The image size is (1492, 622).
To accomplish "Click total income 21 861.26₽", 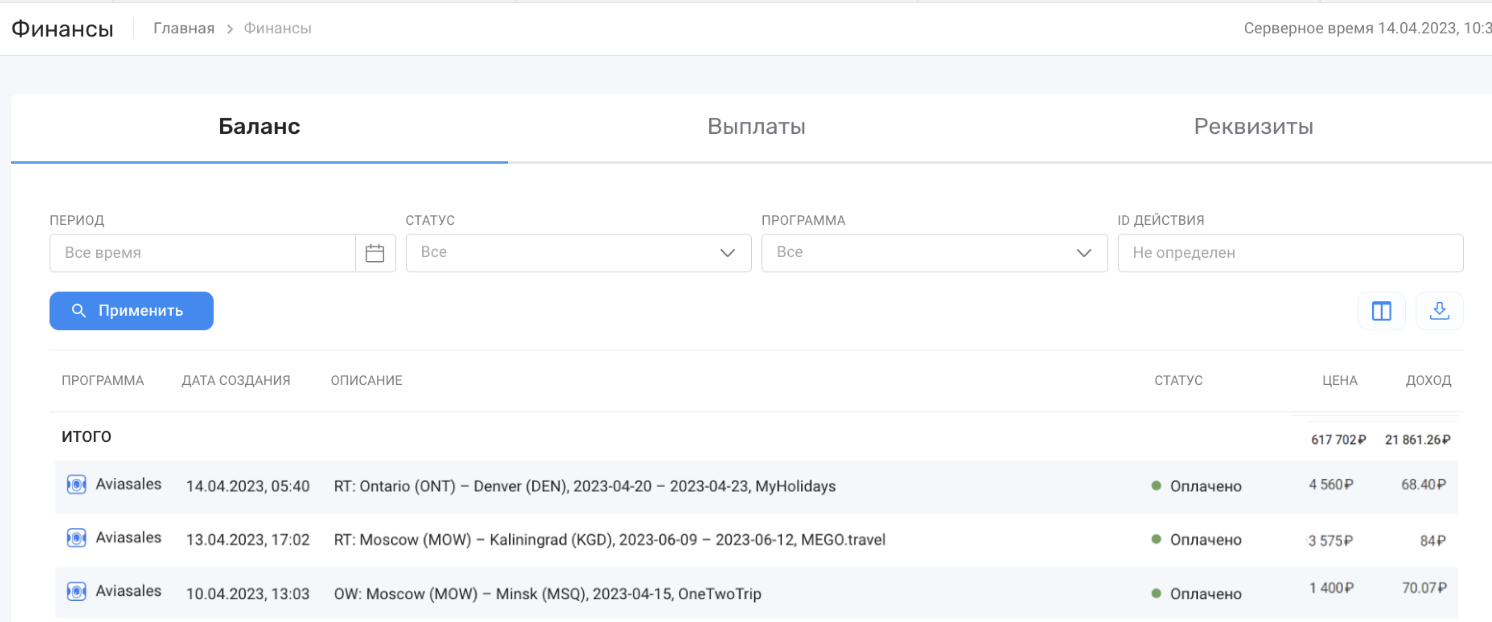I will (x=1418, y=439).
